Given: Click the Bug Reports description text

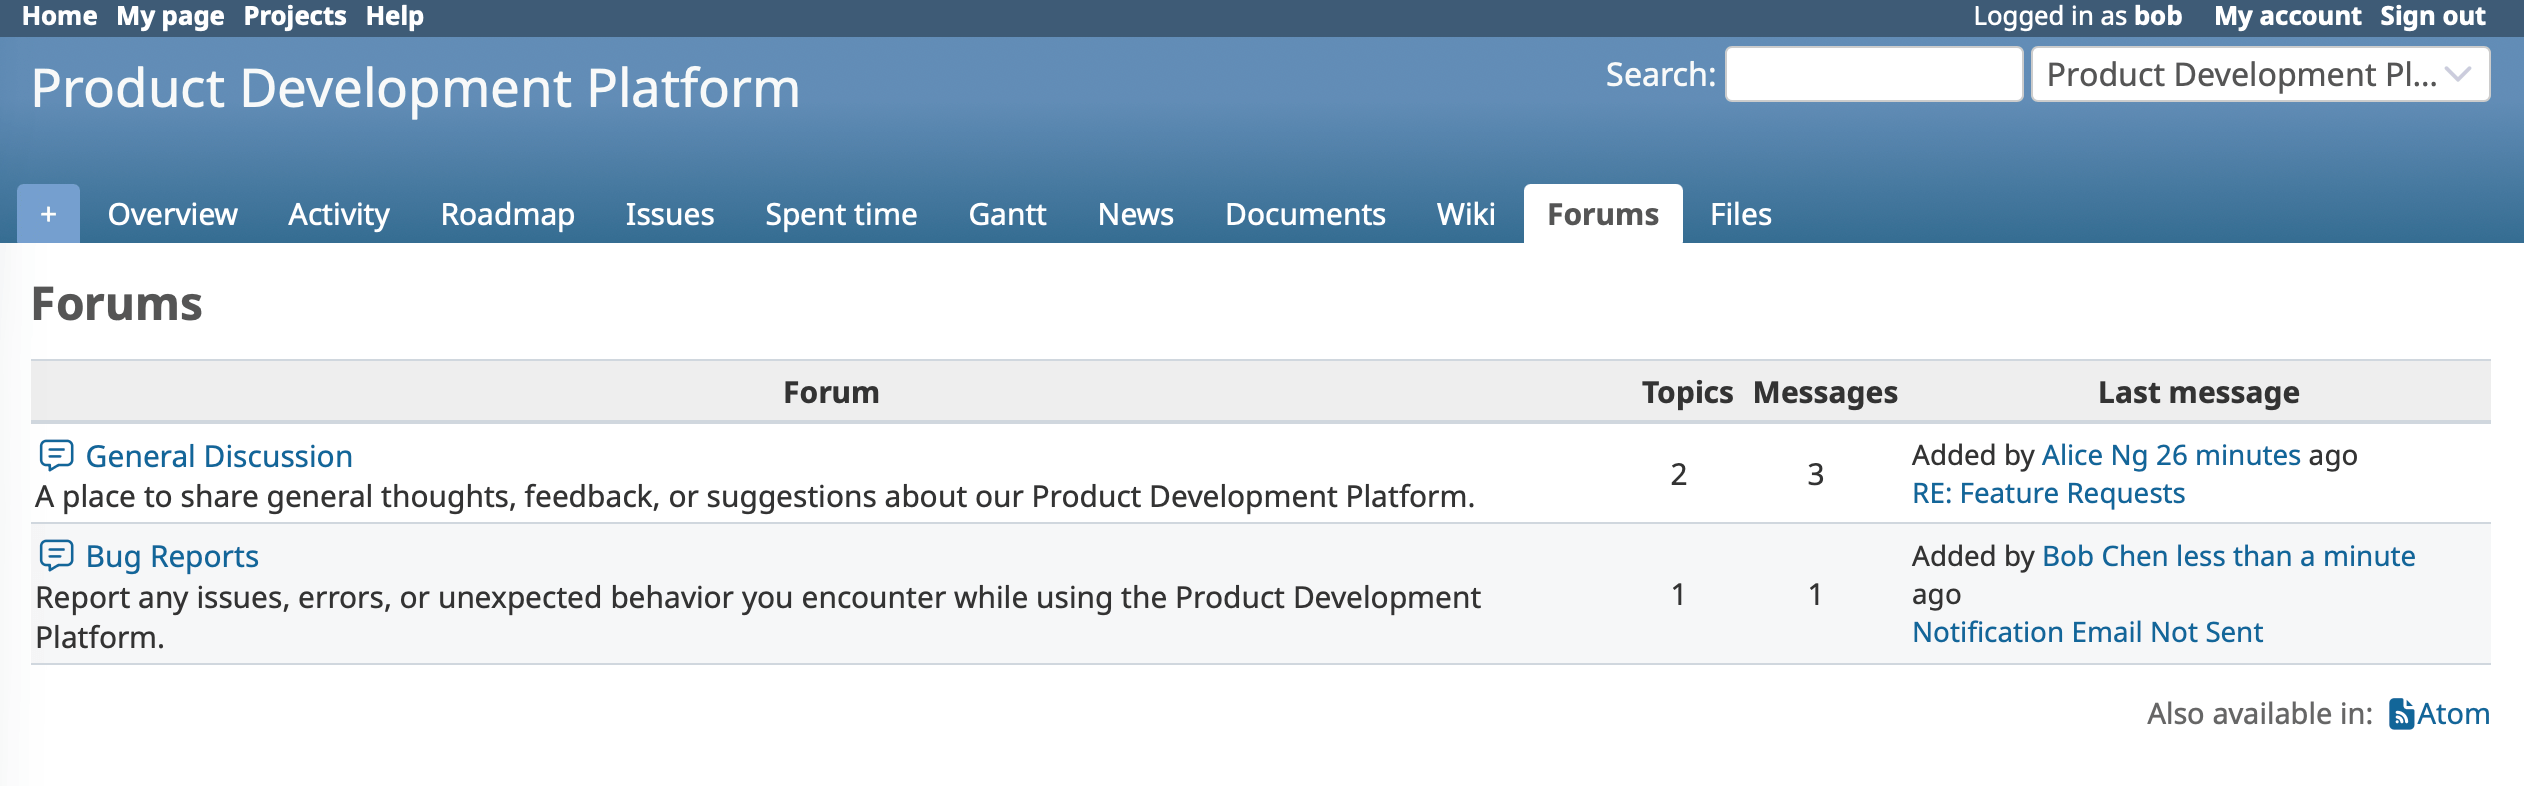Looking at the screenshot, I should [x=758, y=617].
